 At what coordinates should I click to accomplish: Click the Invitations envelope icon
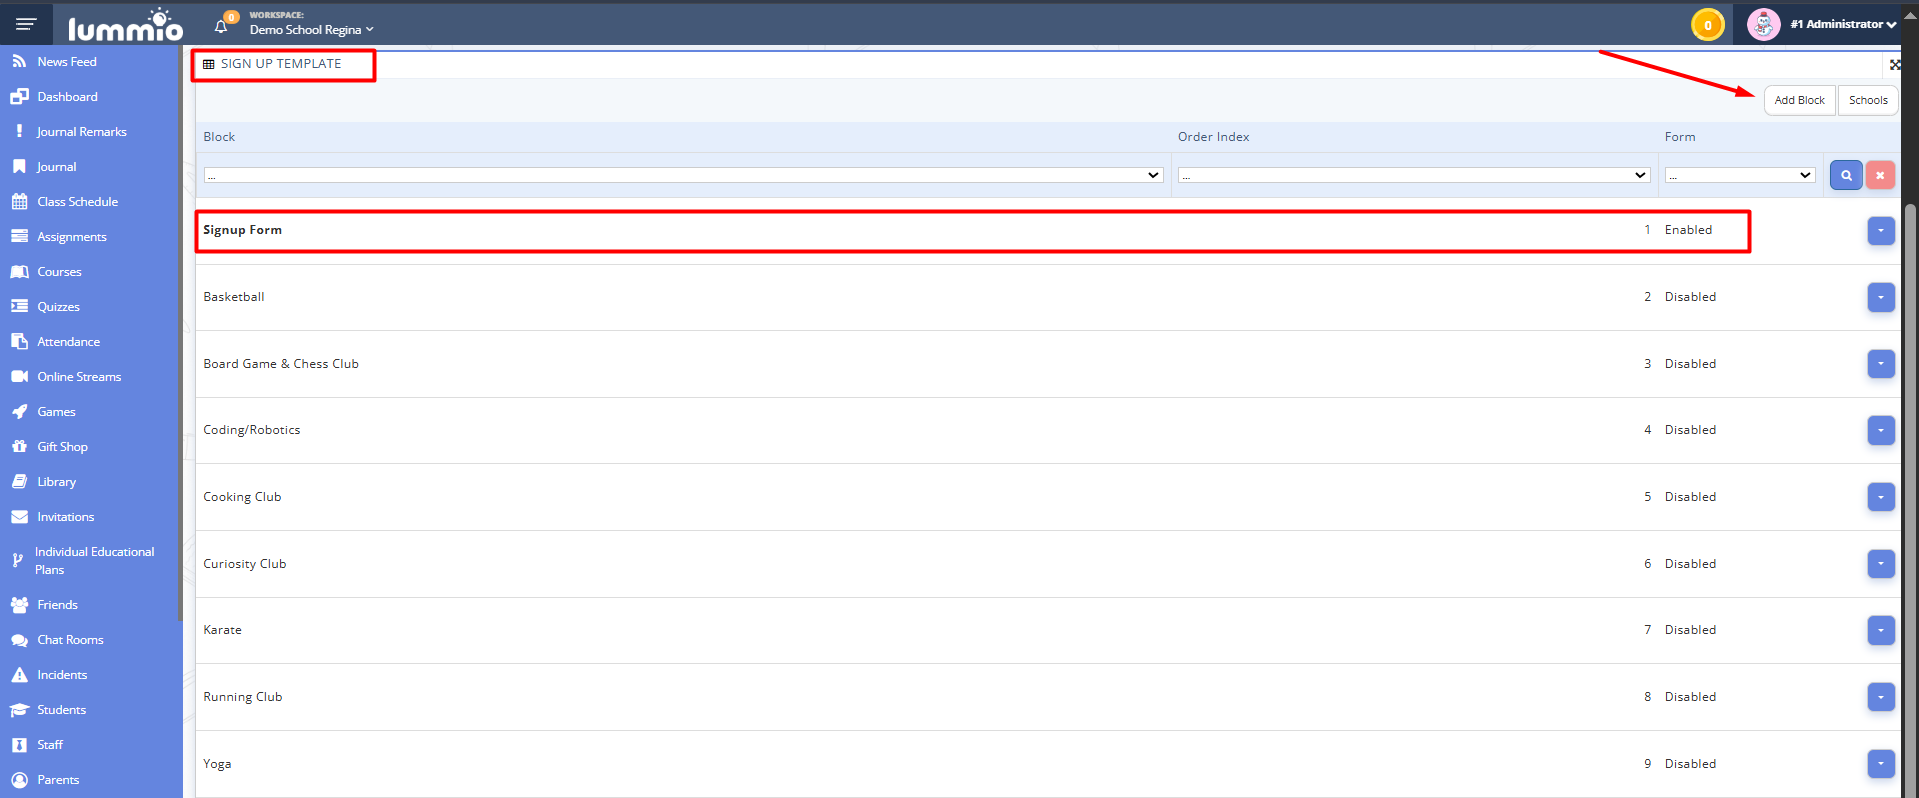point(19,517)
